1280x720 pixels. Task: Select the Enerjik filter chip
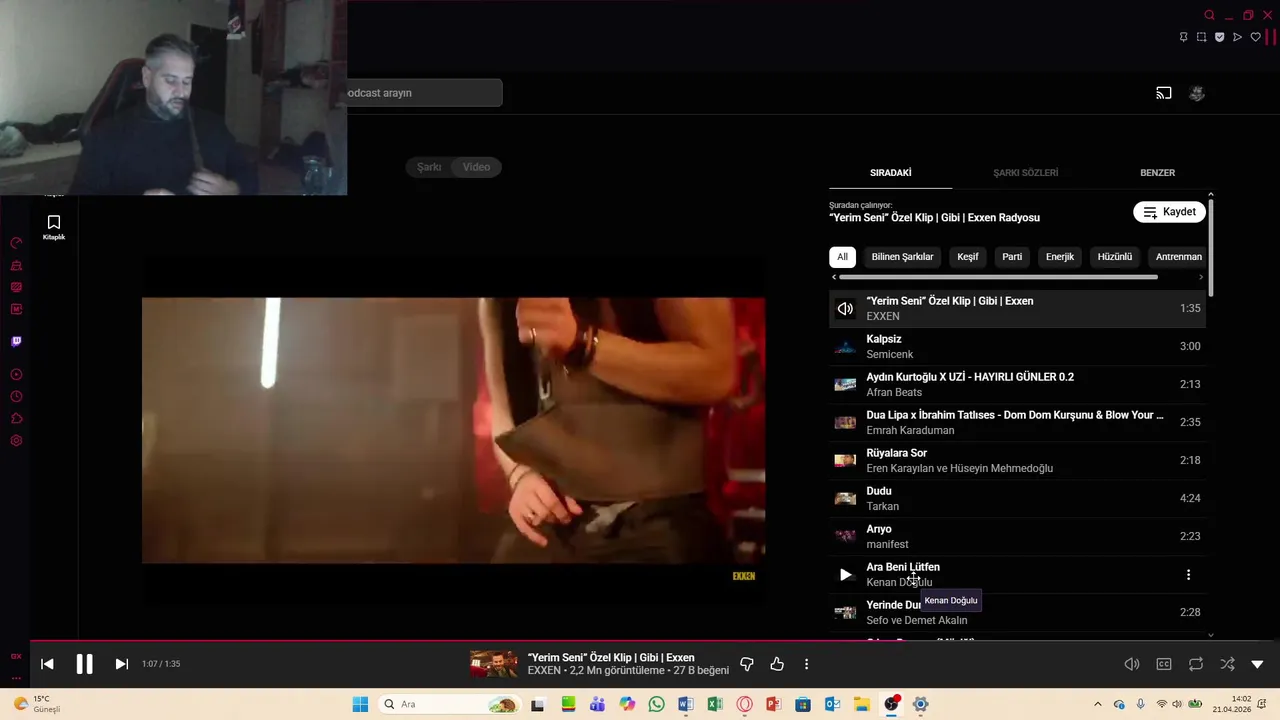pyautogui.click(x=1060, y=257)
